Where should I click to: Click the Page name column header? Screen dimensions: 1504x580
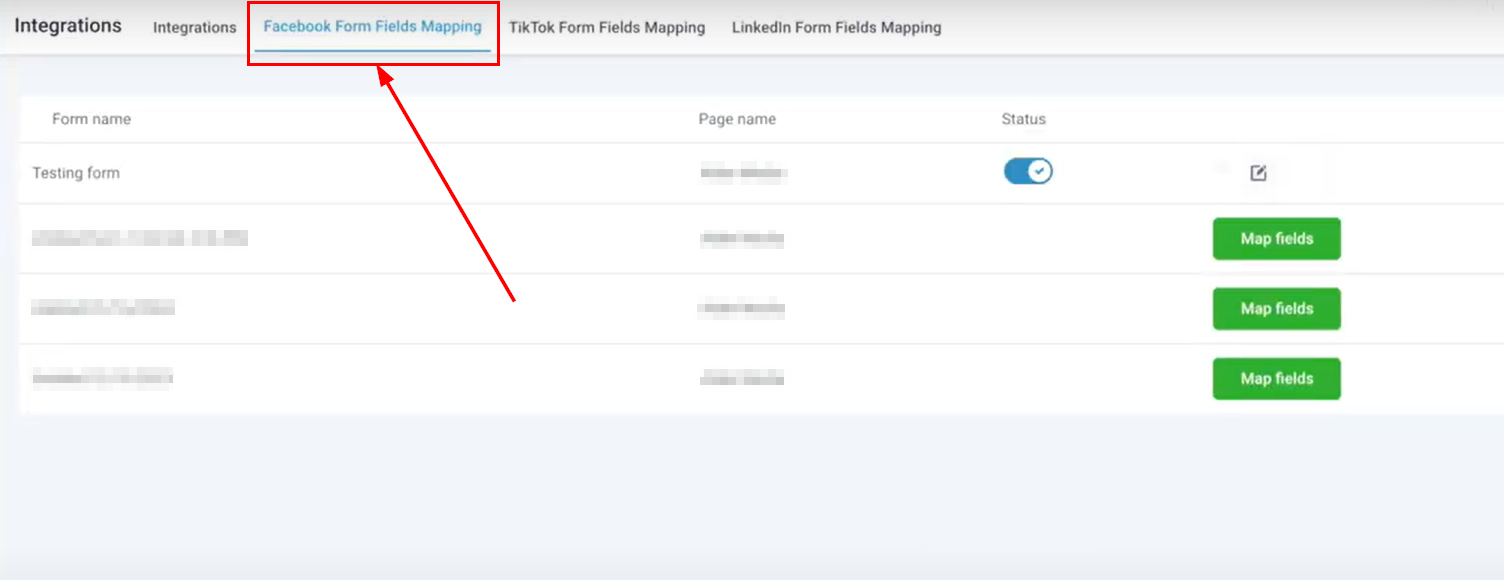coord(737,119)
